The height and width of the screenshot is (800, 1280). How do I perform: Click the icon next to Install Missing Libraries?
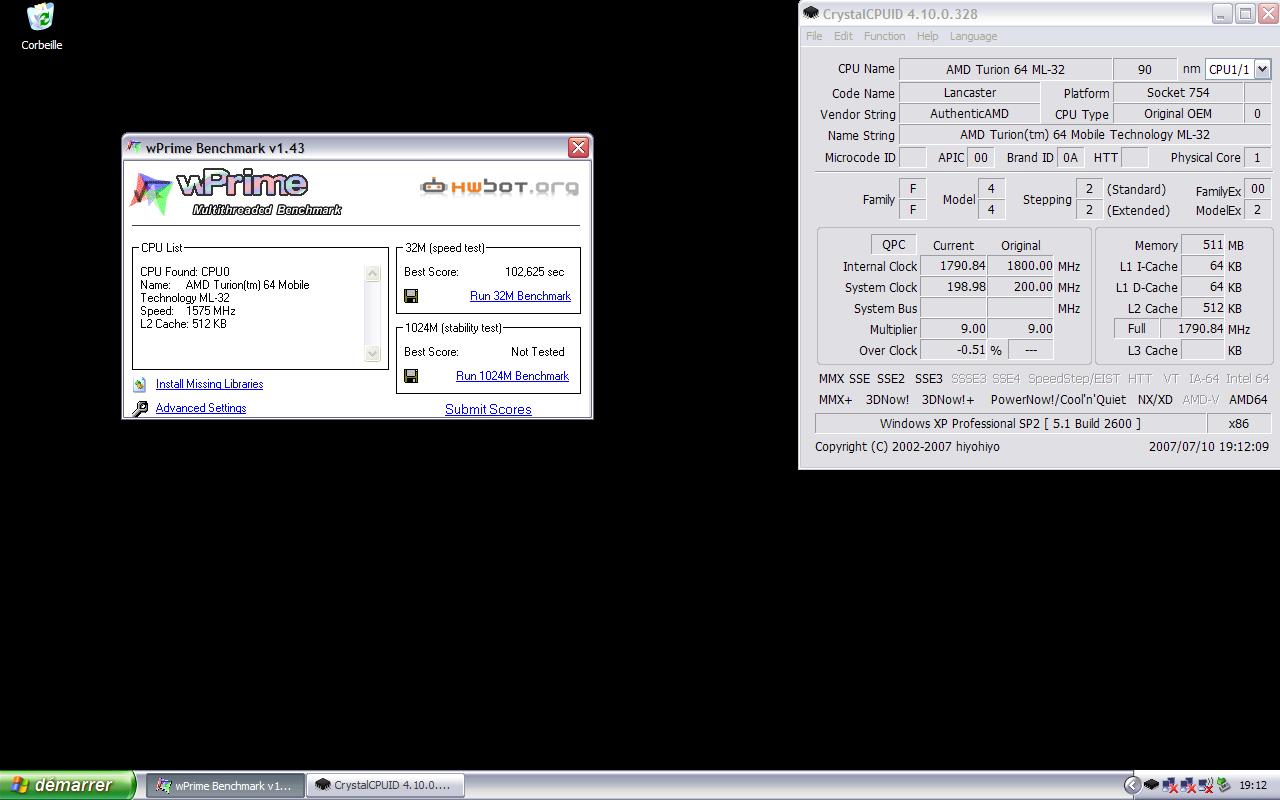coord(139,384)
